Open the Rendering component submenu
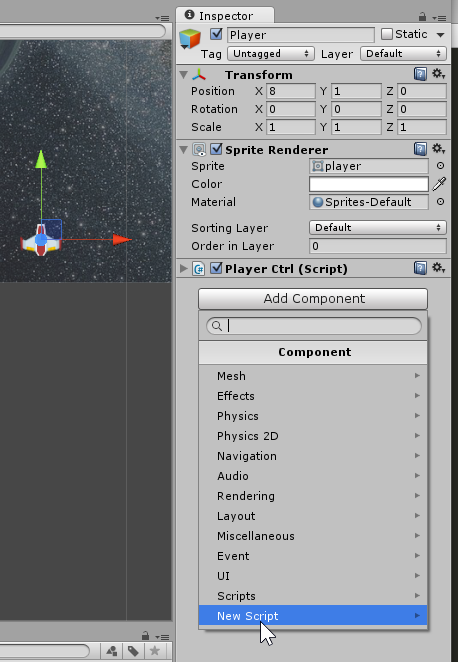This screenshot has height=662, width=458. coord(313,496)
